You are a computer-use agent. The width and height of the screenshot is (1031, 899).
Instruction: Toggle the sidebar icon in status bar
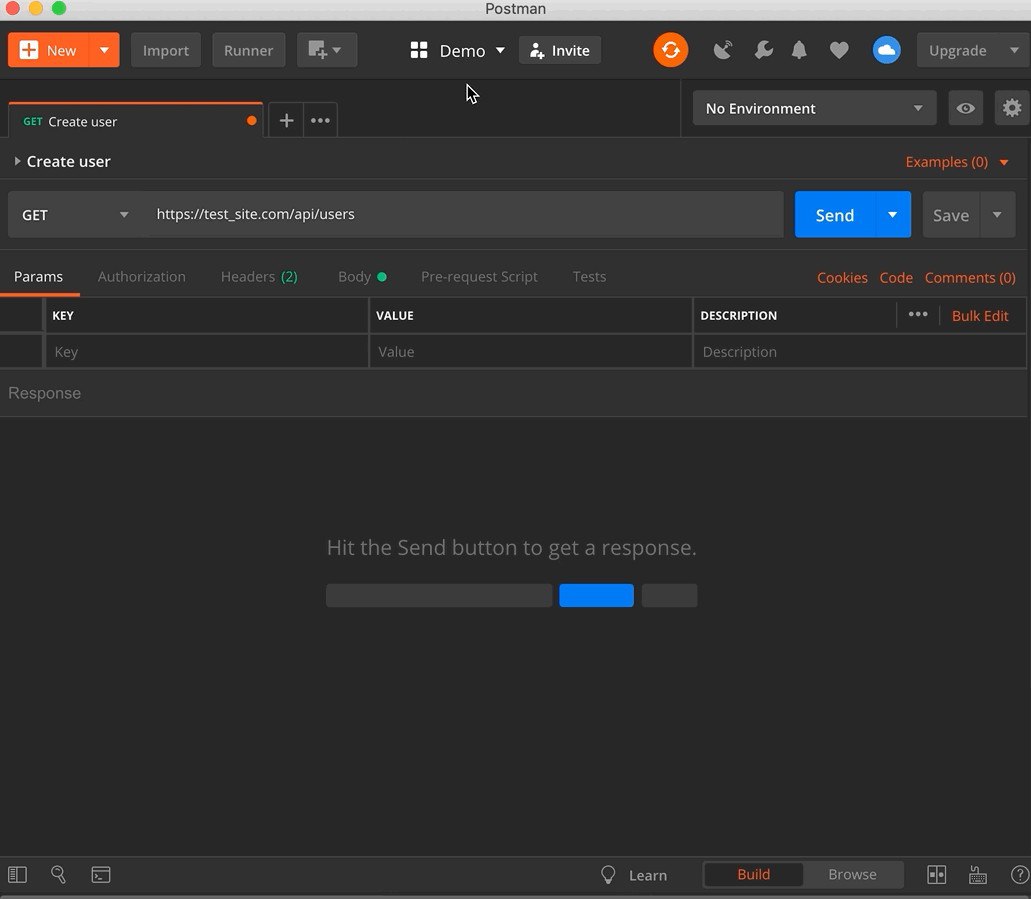click(18, 874)
